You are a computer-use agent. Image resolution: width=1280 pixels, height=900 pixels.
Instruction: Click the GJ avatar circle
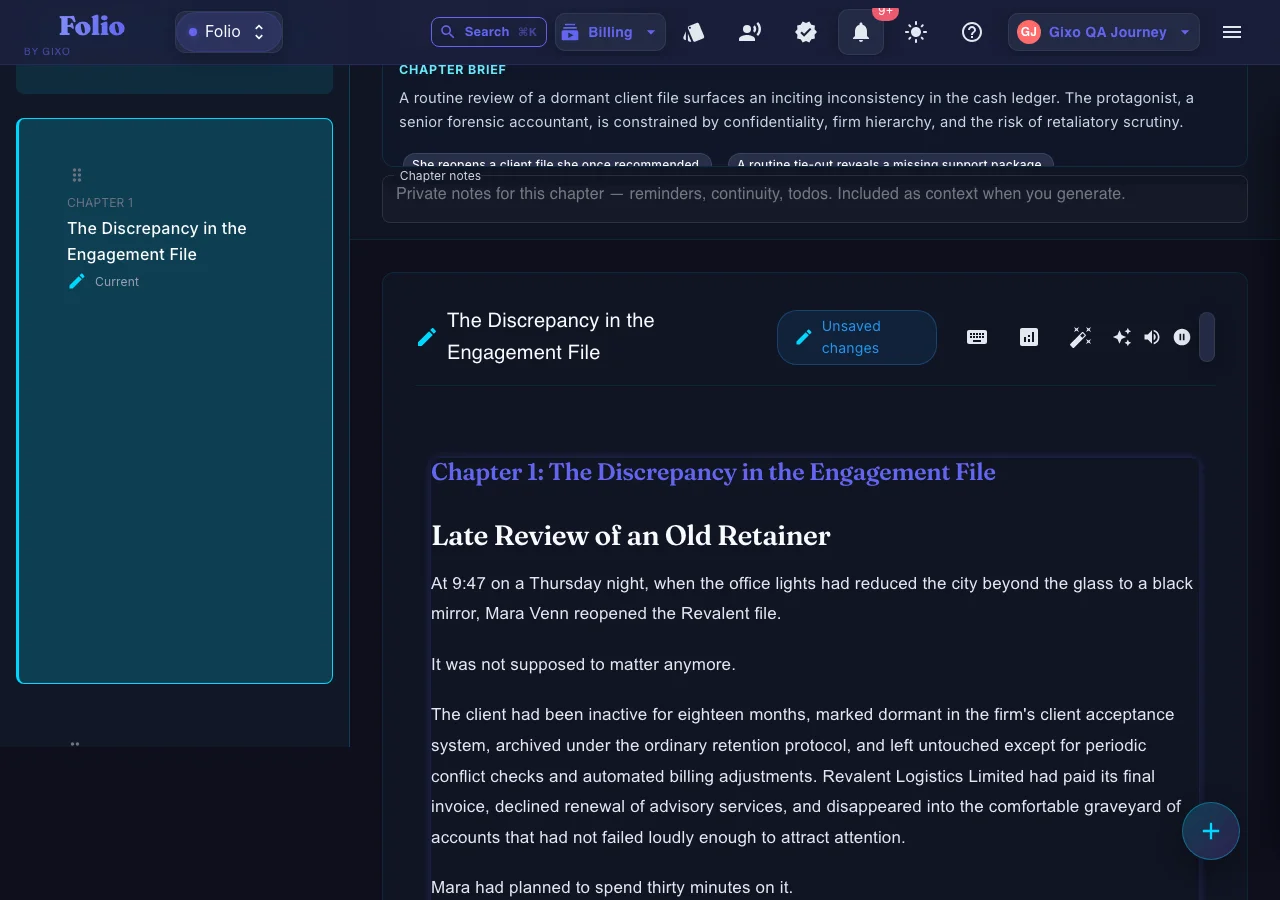[x=1029, y=32]
